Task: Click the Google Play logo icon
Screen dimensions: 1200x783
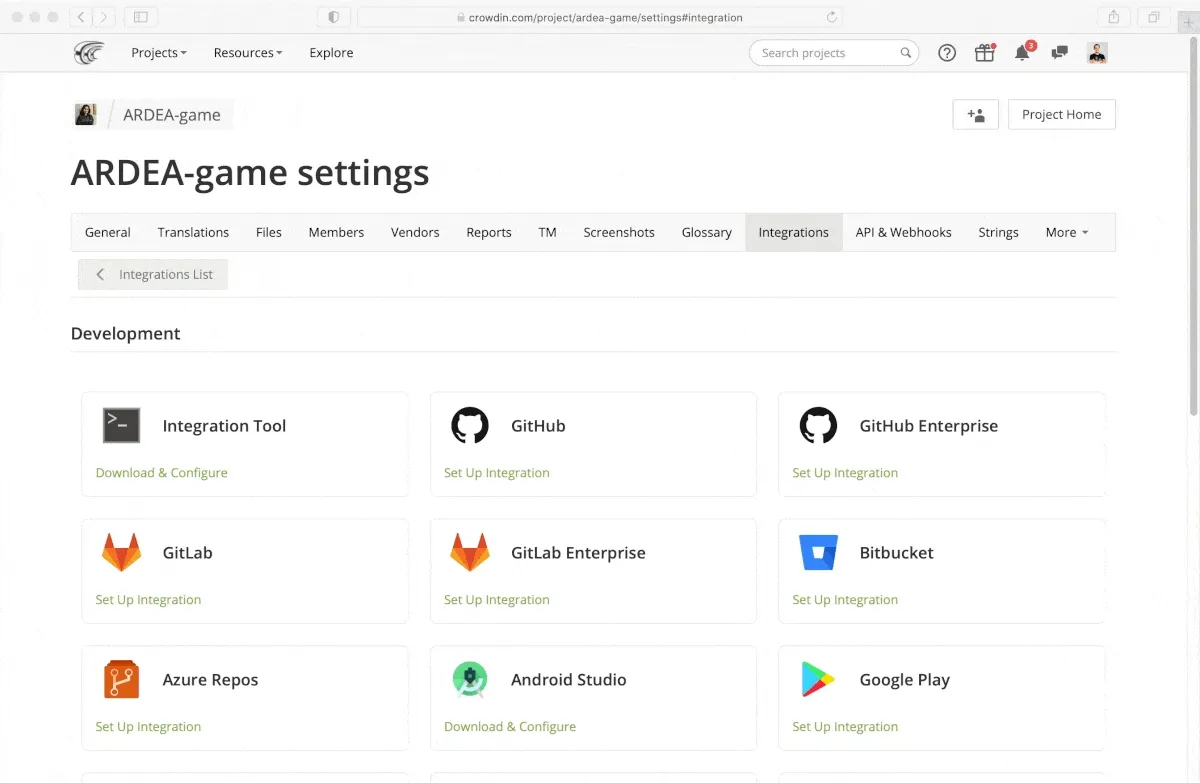Action: coord(818,680)
